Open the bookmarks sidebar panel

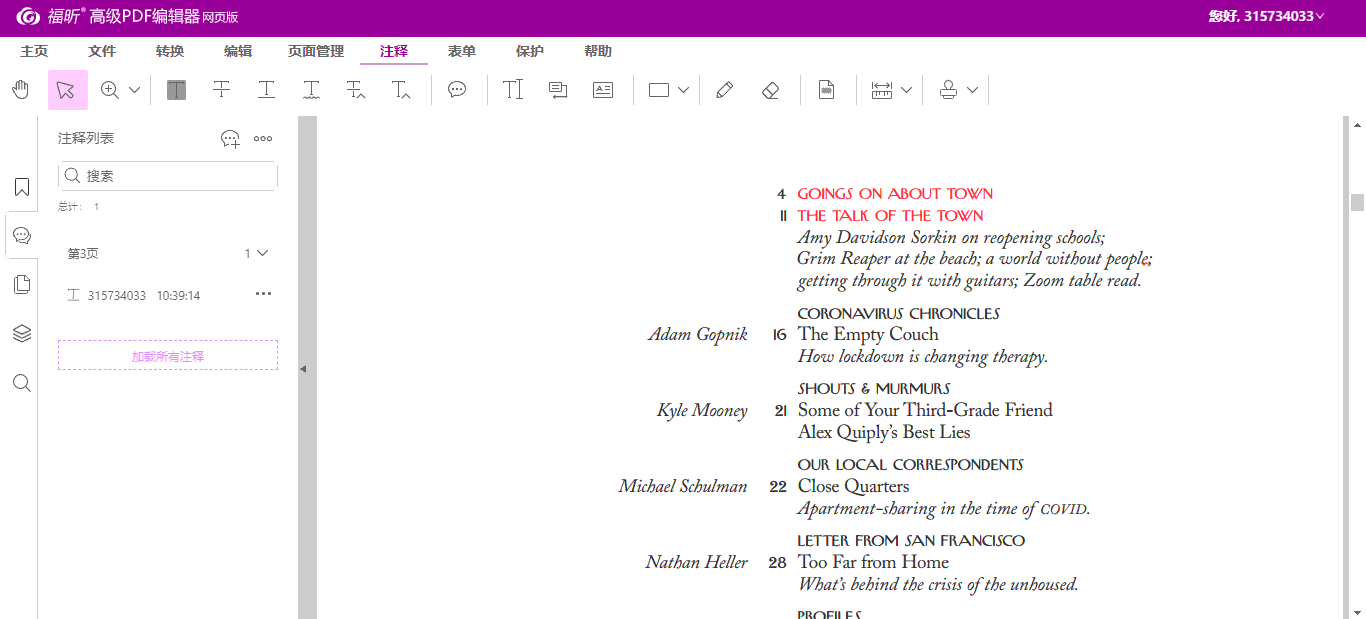[x=21, y=187]
